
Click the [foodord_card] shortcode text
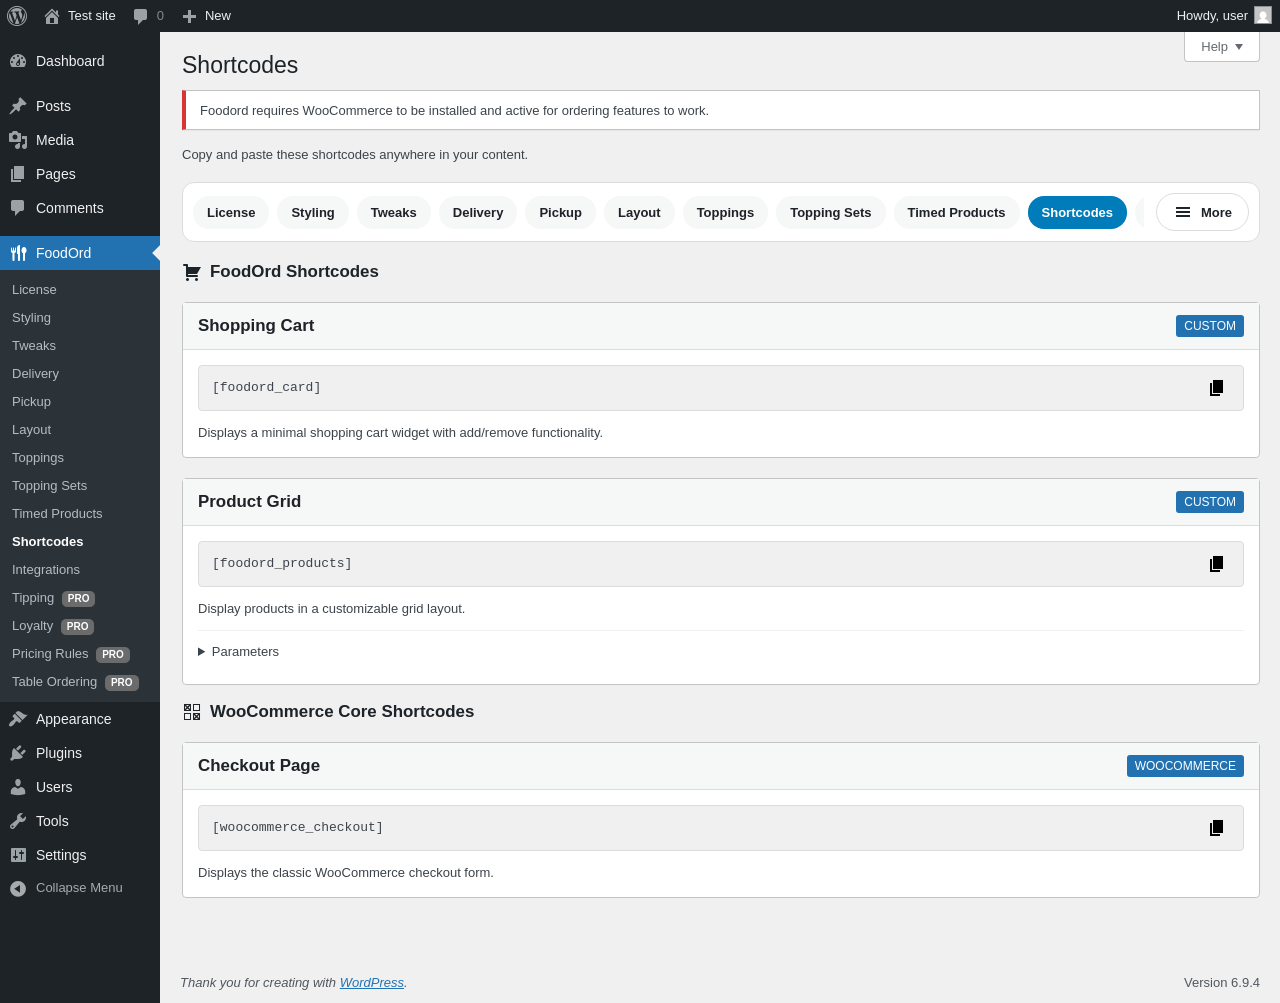267,388
